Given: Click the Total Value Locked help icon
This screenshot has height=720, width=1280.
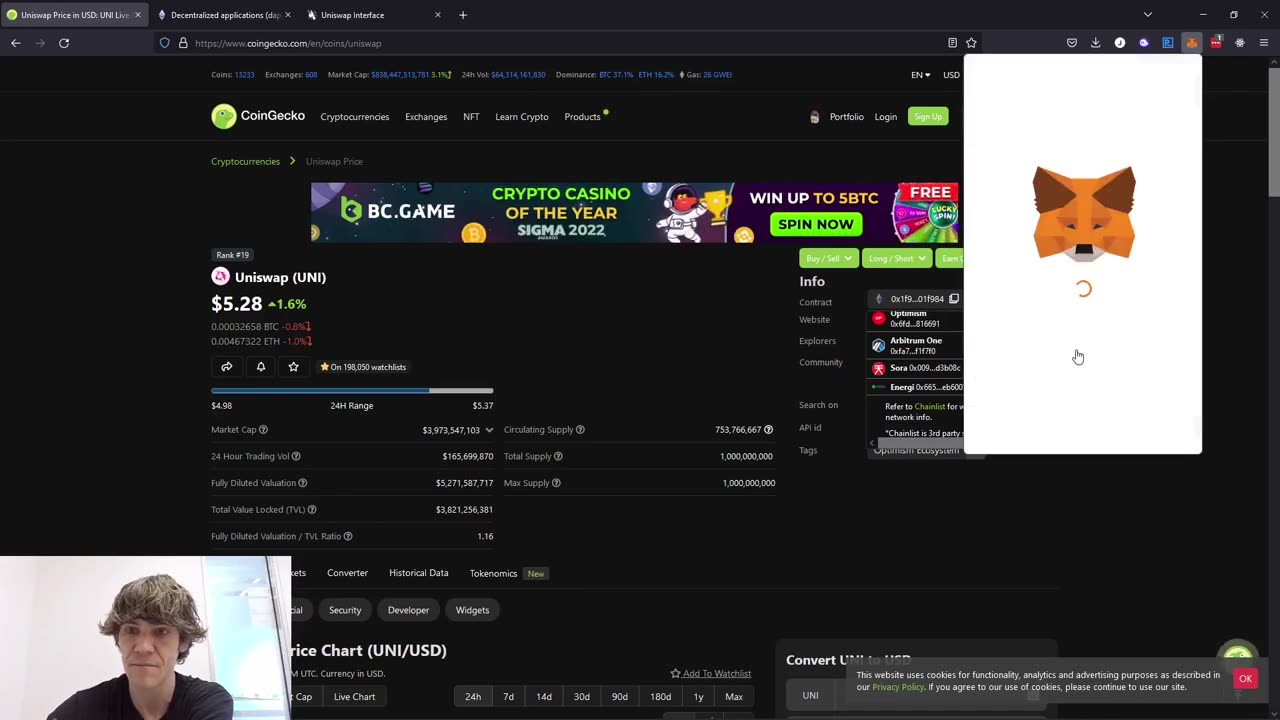Looking at the screenshot, I should [x=312, y=510].
